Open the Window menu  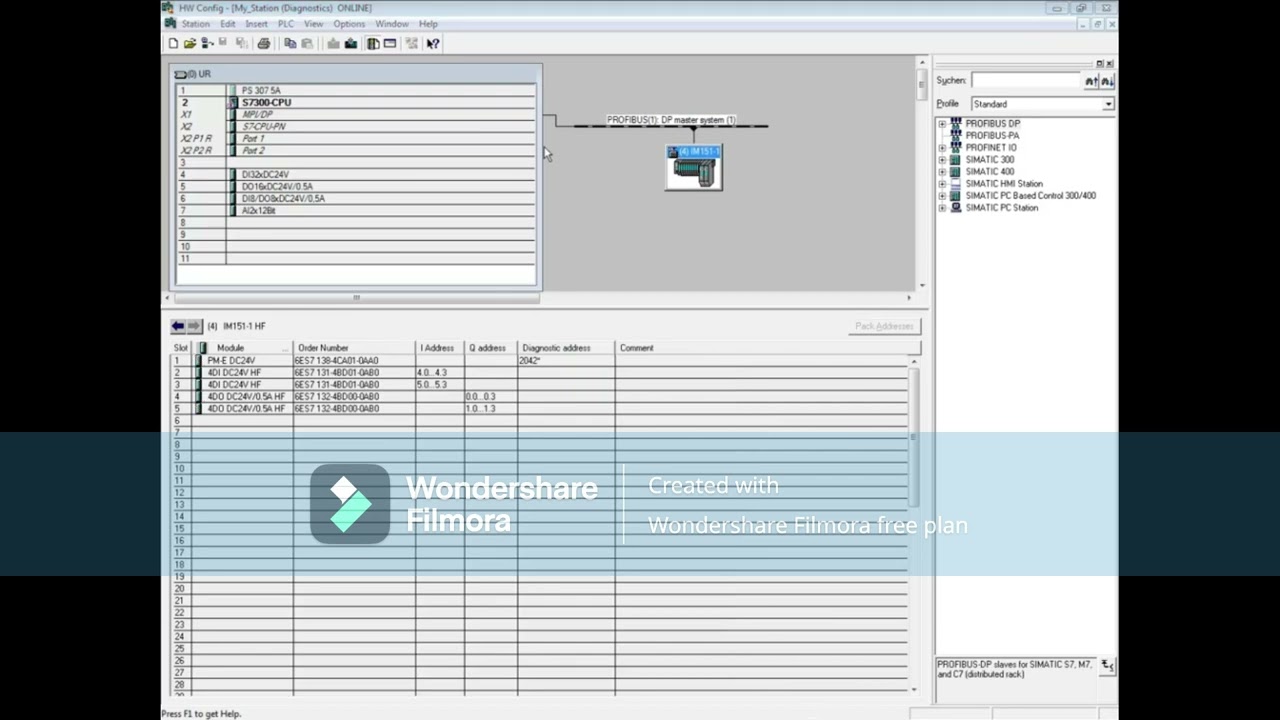point(392,24)
